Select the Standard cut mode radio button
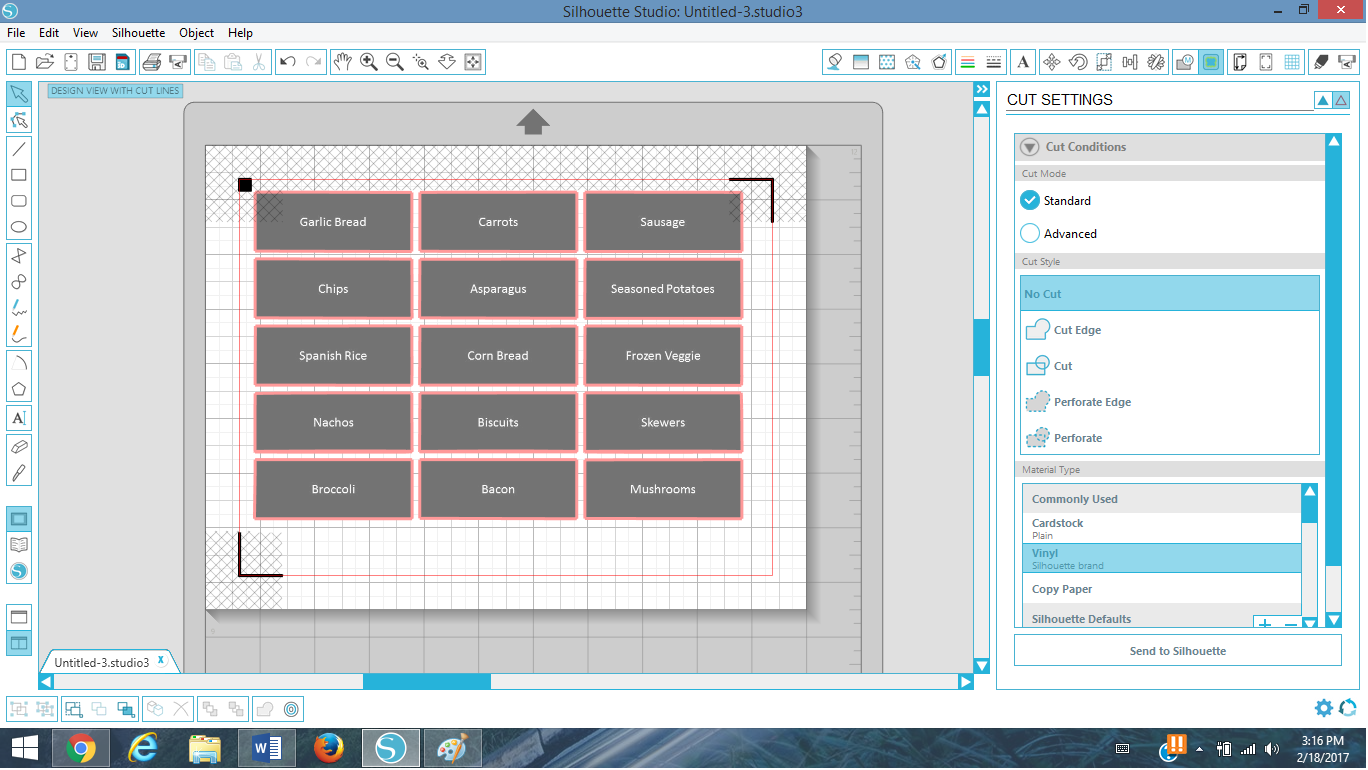 pos(1030,200)
